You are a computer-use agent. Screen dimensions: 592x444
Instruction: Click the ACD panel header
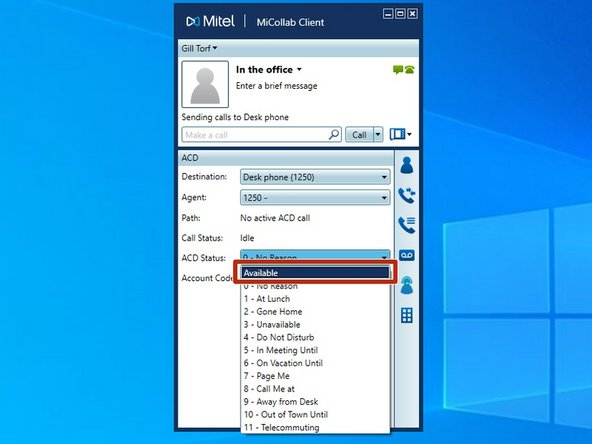coord(286,158)
